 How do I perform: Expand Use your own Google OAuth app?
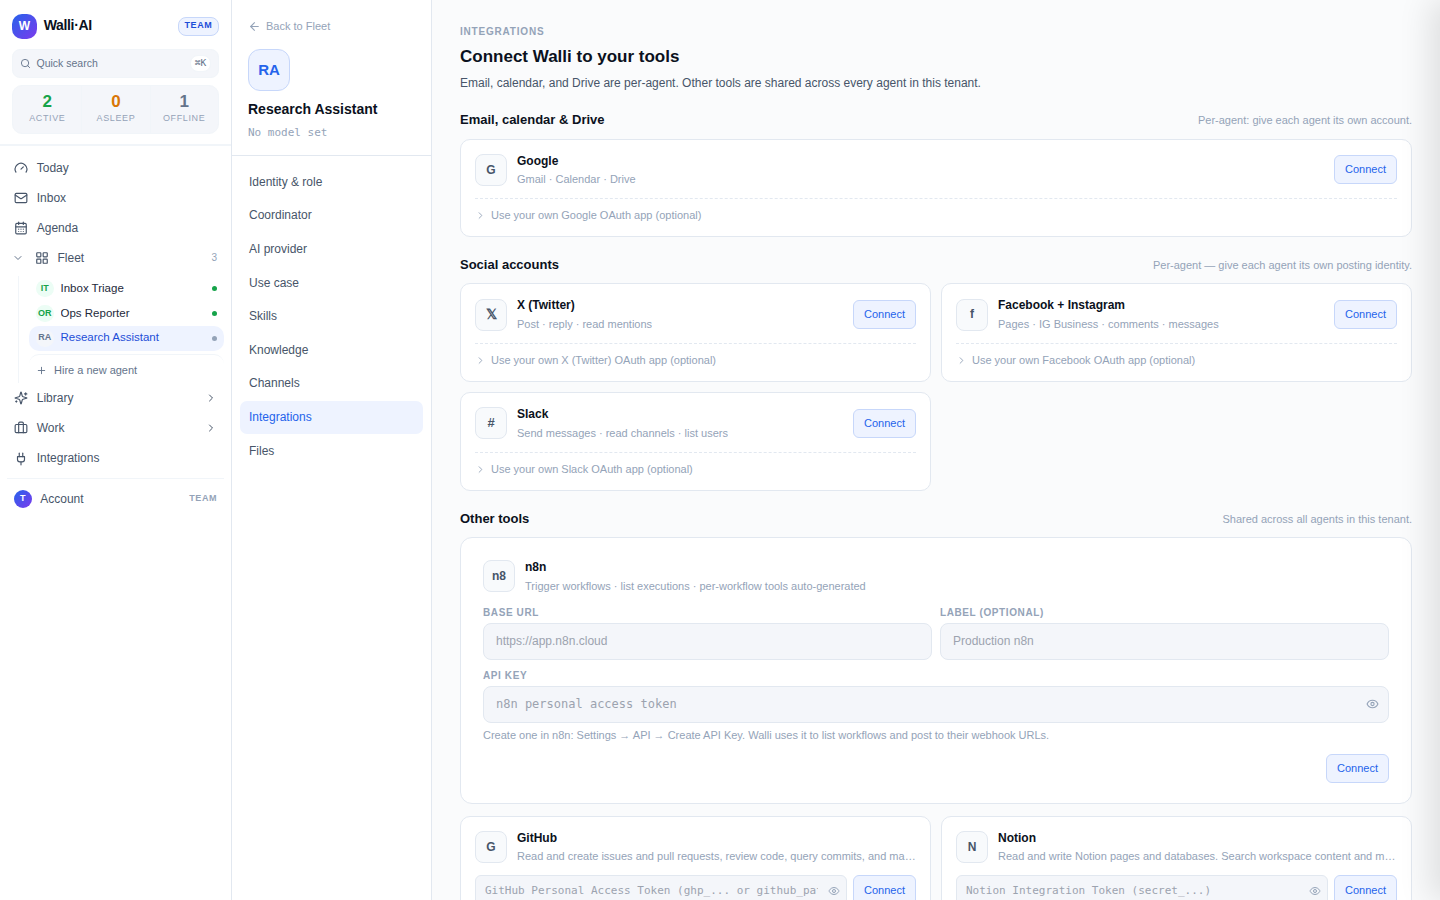589,215
